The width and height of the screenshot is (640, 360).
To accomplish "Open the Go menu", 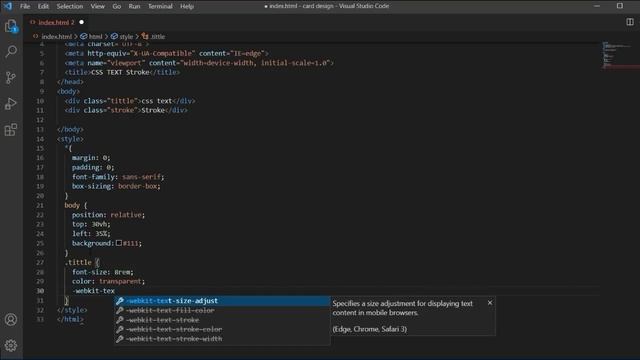I will pyautogui.click(x=117, y=6).
